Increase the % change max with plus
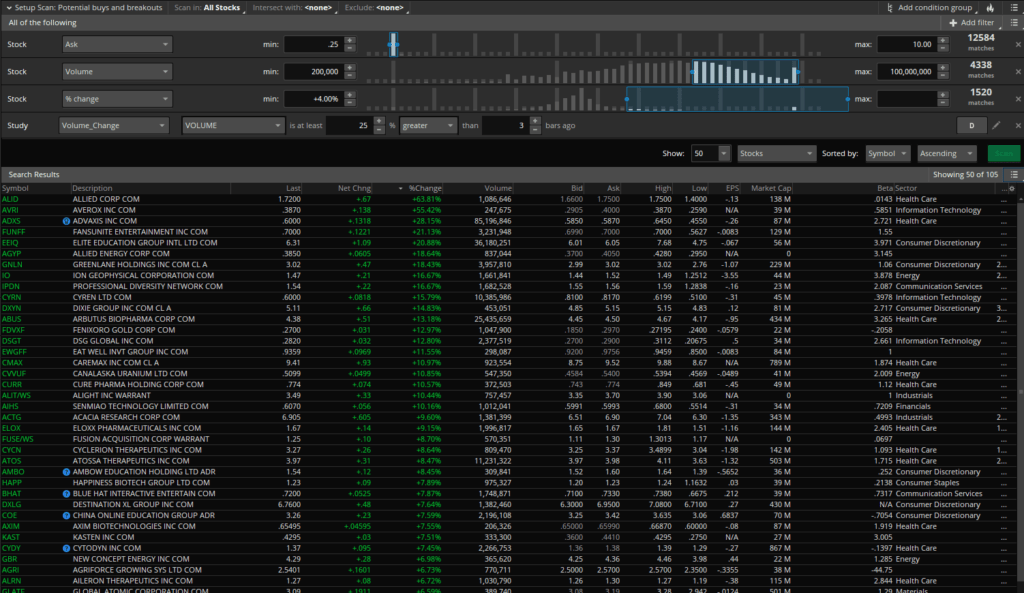 click(x=943, y=95)
